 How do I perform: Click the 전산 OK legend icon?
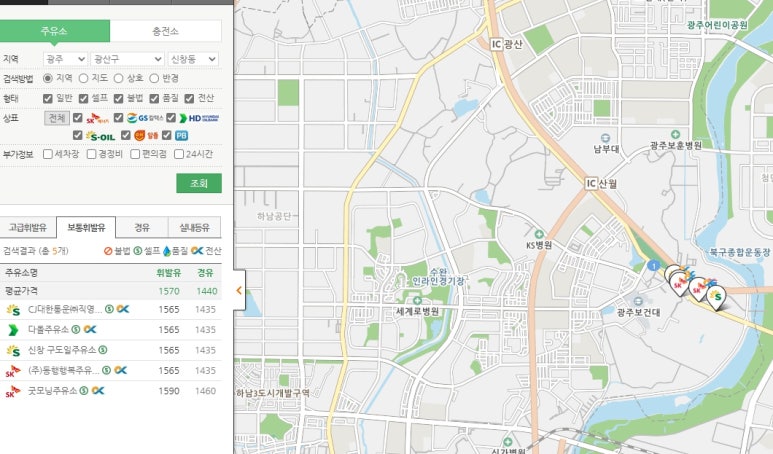(x=197, y=251)
